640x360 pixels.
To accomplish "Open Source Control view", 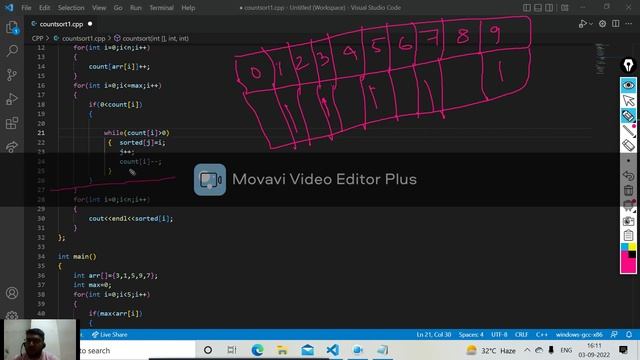I will pos(12,75).
